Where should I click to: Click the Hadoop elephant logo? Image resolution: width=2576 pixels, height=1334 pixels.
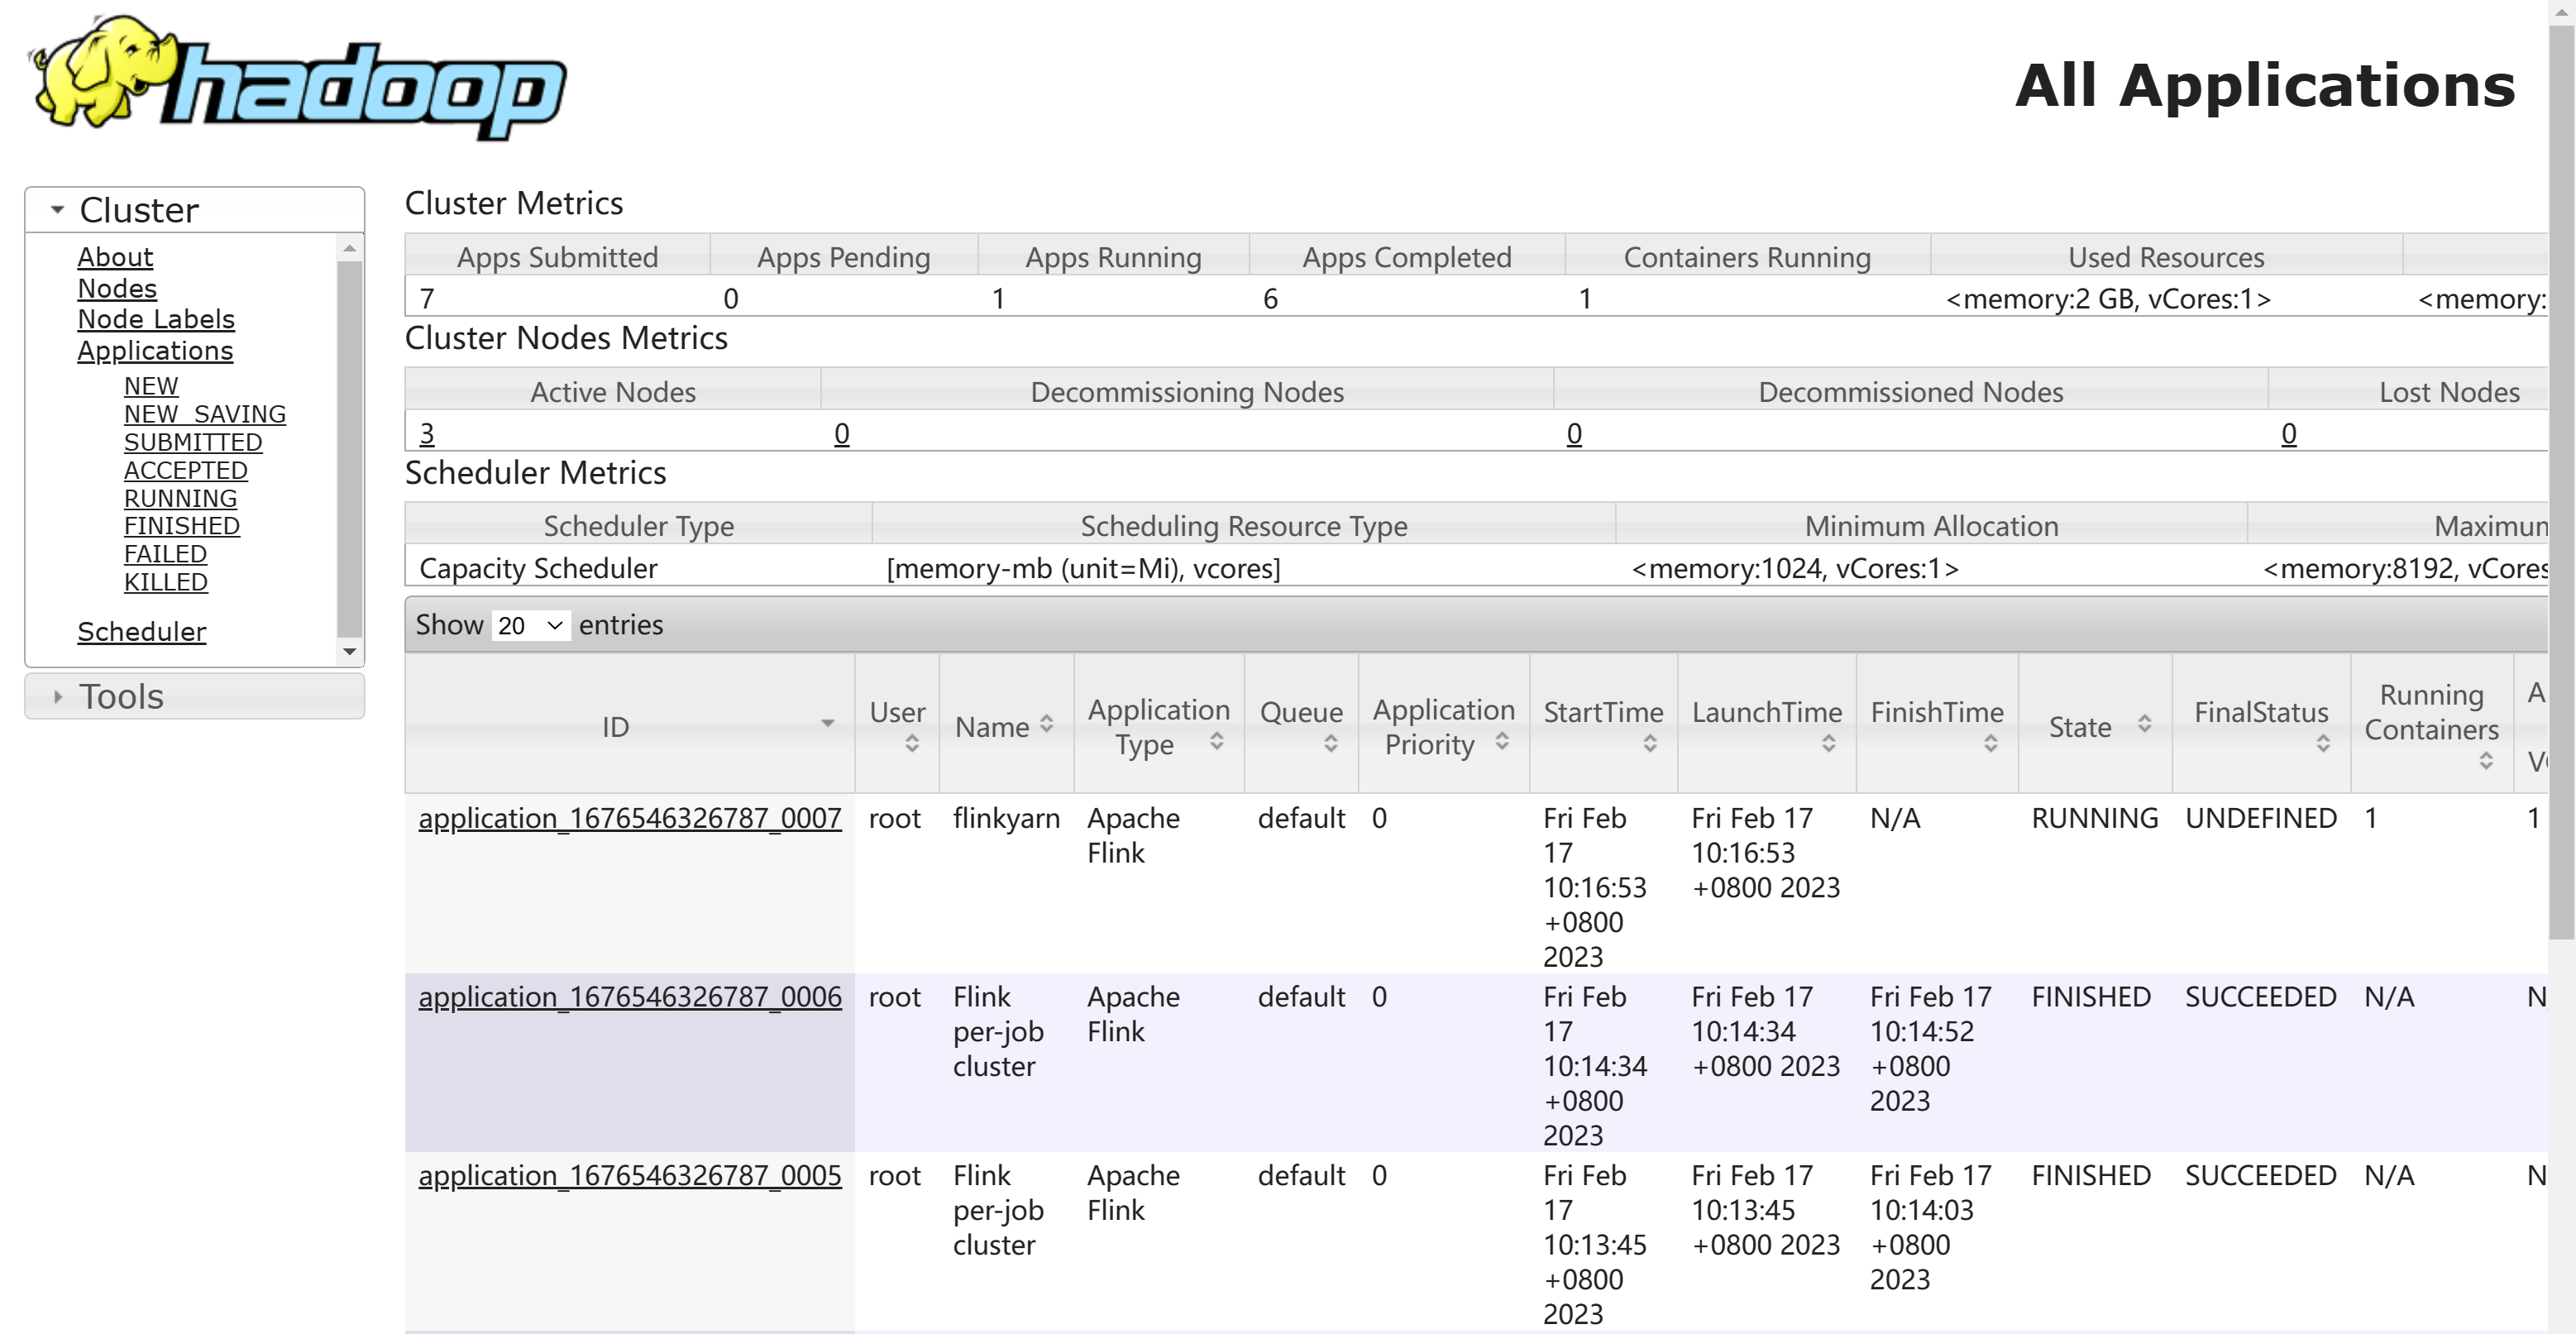[297, 78]
